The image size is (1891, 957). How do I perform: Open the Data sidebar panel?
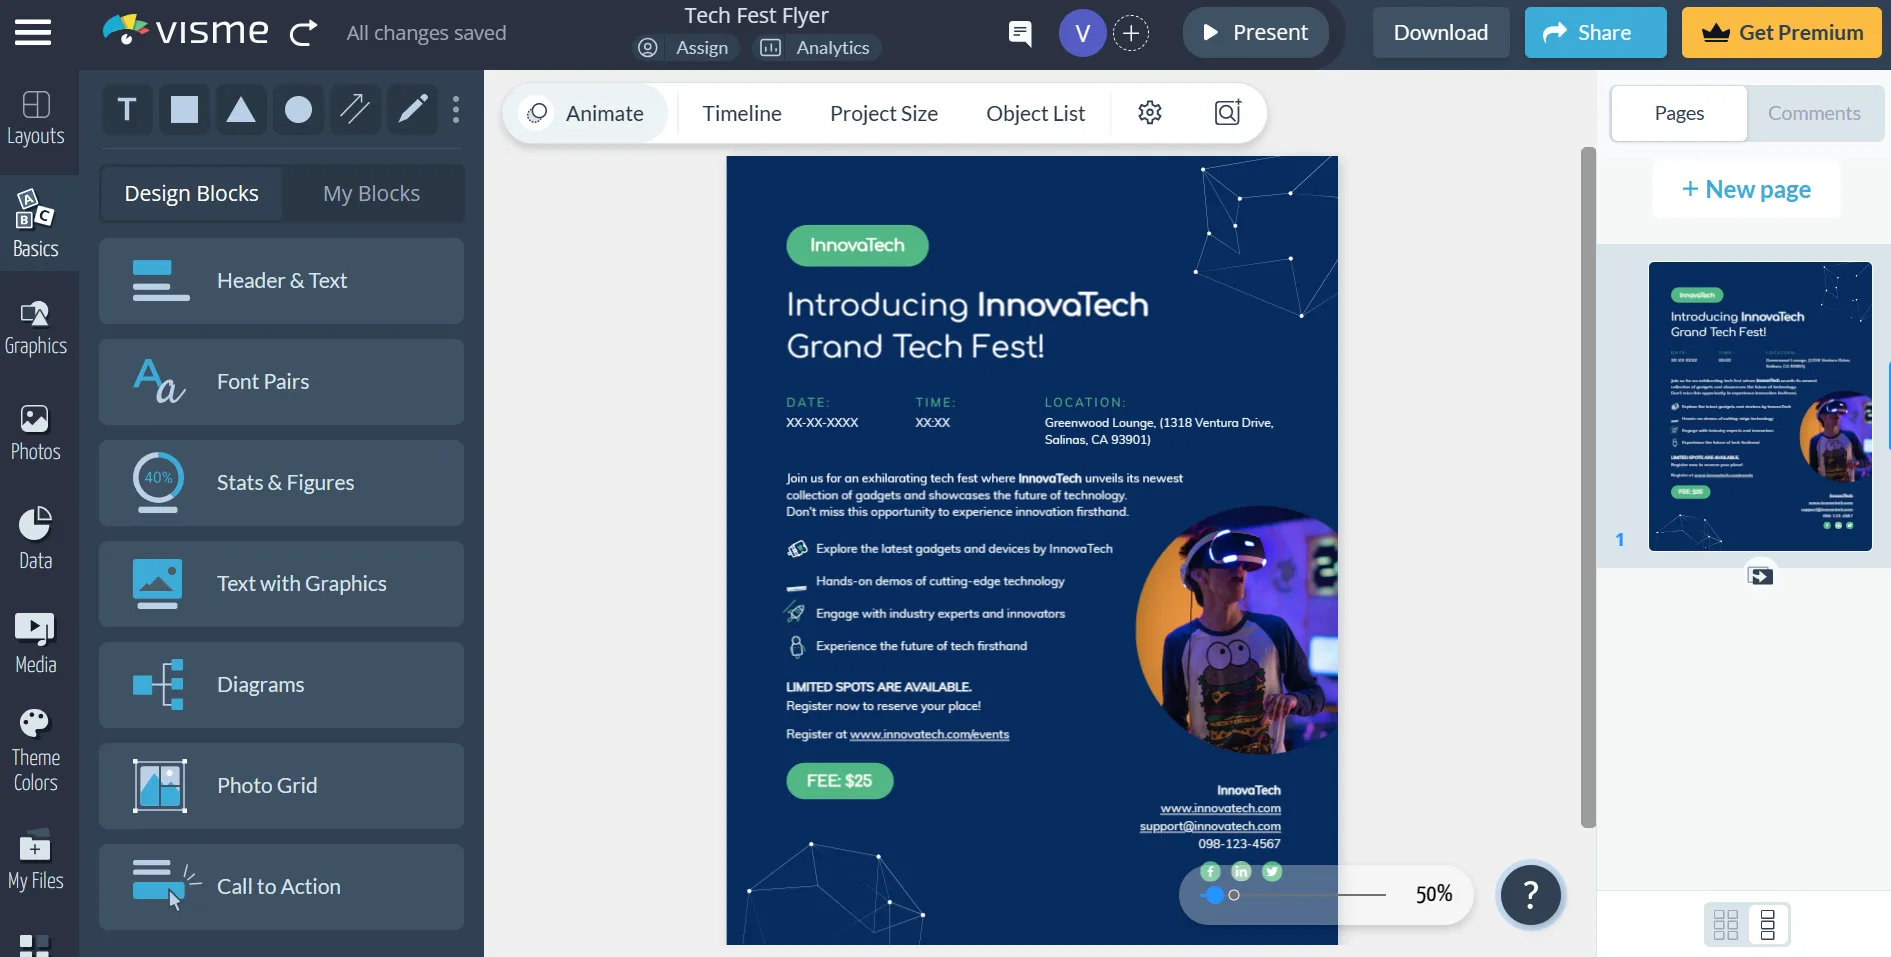(36, 538)
